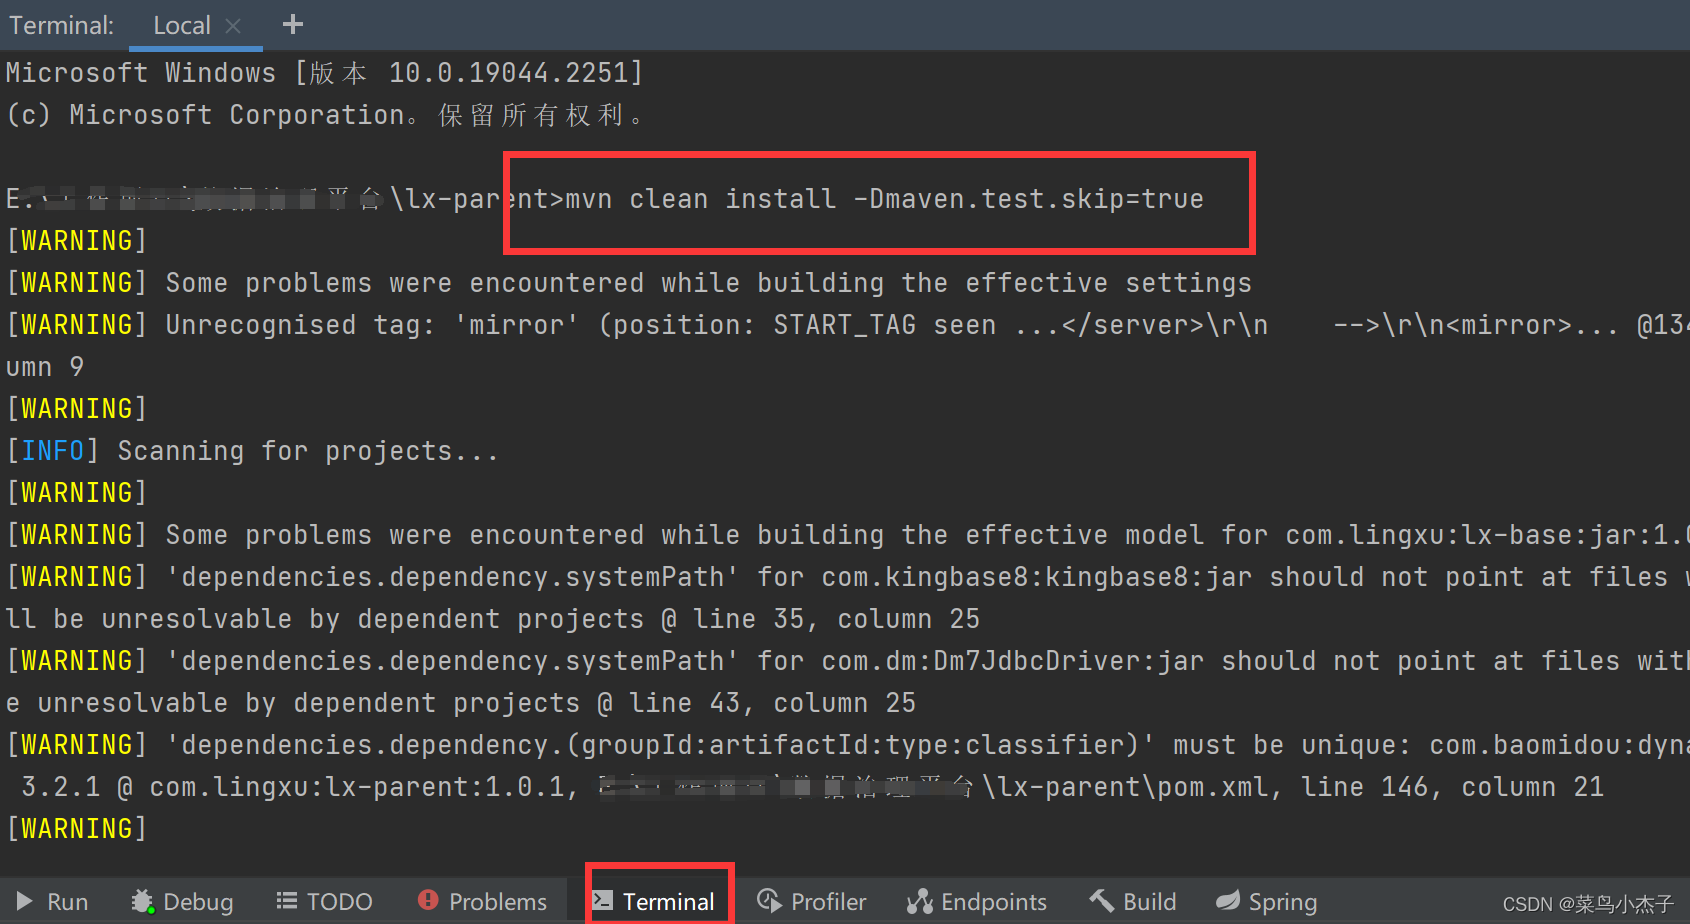Click the 'building the effective settings' warning
1690x924 pixels.
point(629,283)
